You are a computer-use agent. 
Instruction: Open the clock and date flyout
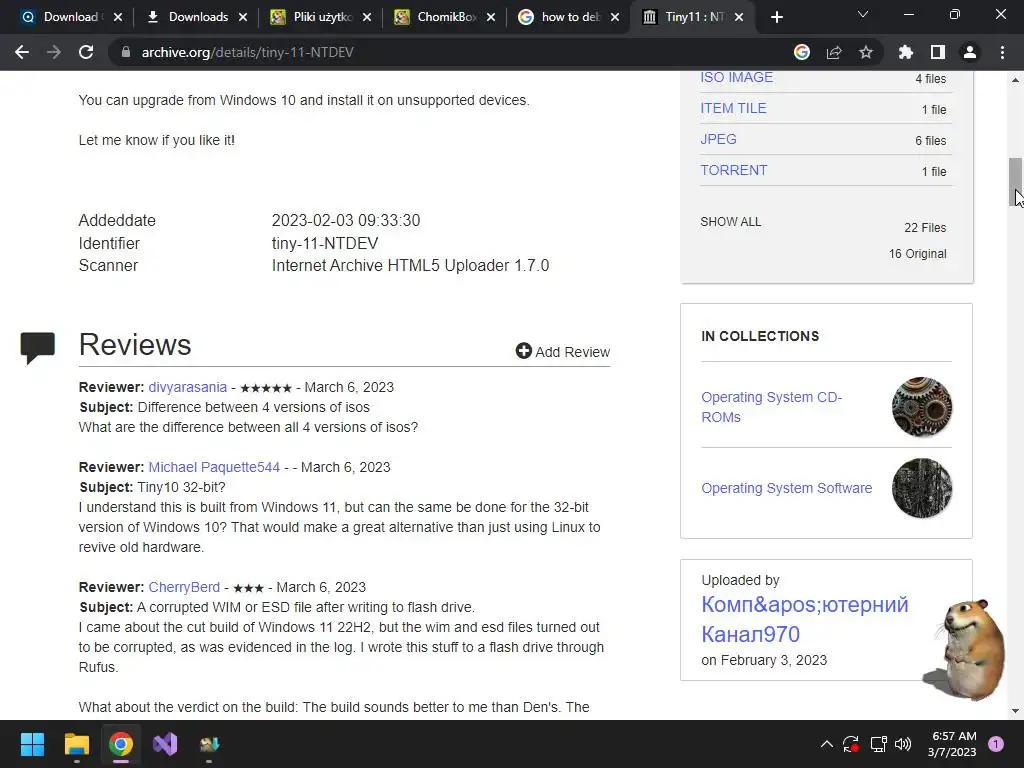[x=952, y=744]
